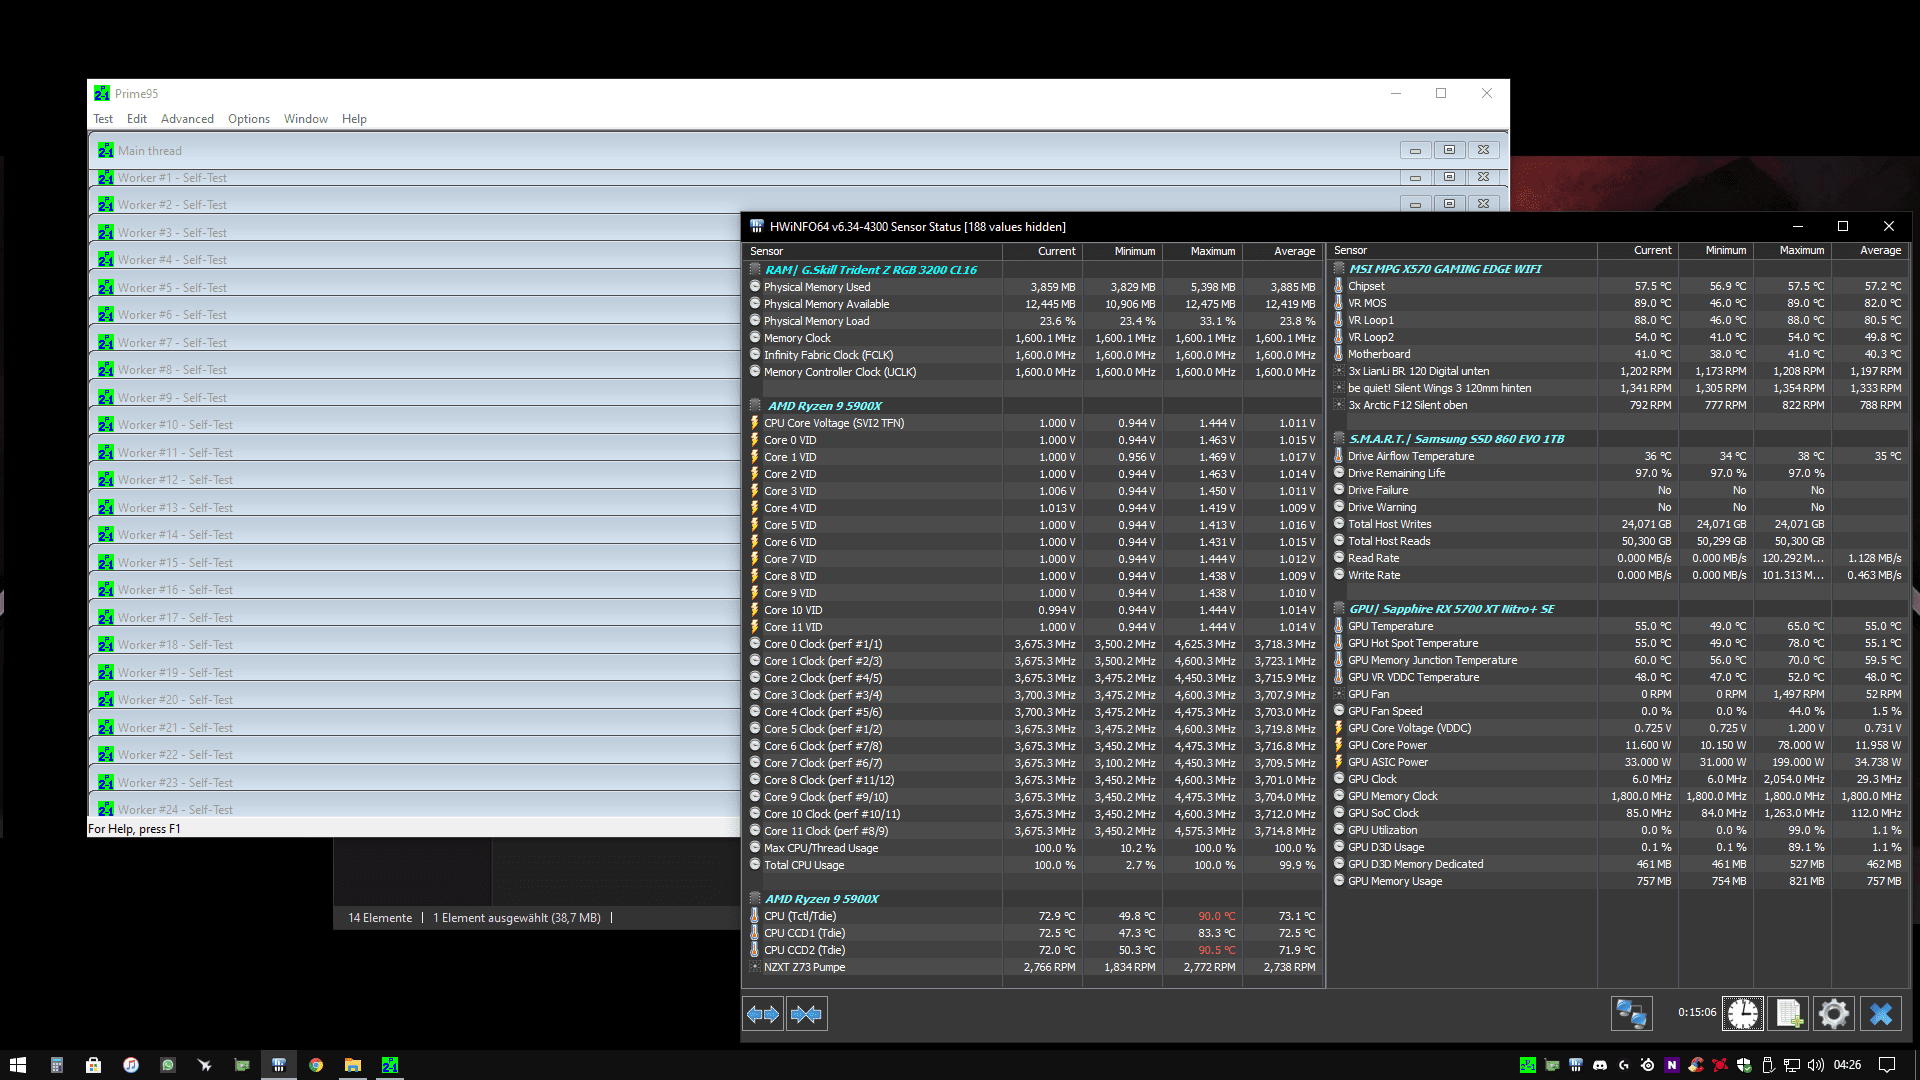
Task: Open Prime95 Edit menu
Action: pyautogui.click(x=137, y=119)
